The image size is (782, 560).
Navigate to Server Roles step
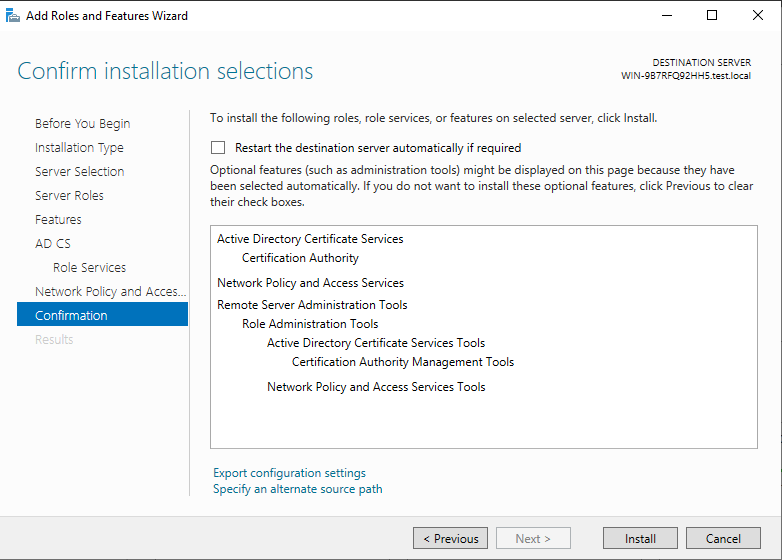[69, 195]
